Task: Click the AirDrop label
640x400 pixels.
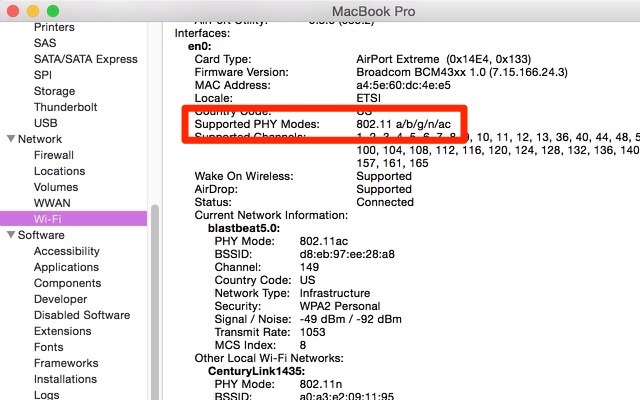Action: click(216, 189)
